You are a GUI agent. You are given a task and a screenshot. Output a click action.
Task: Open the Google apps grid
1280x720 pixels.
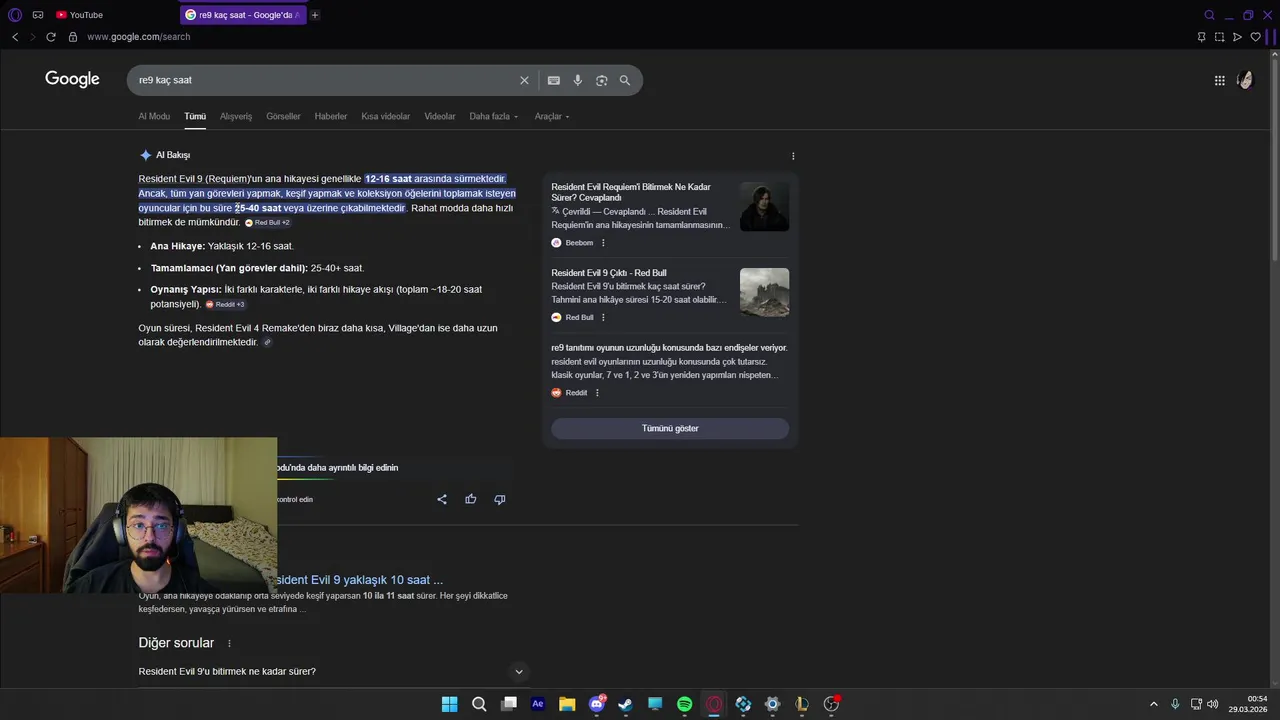(x=1220, y=80)
